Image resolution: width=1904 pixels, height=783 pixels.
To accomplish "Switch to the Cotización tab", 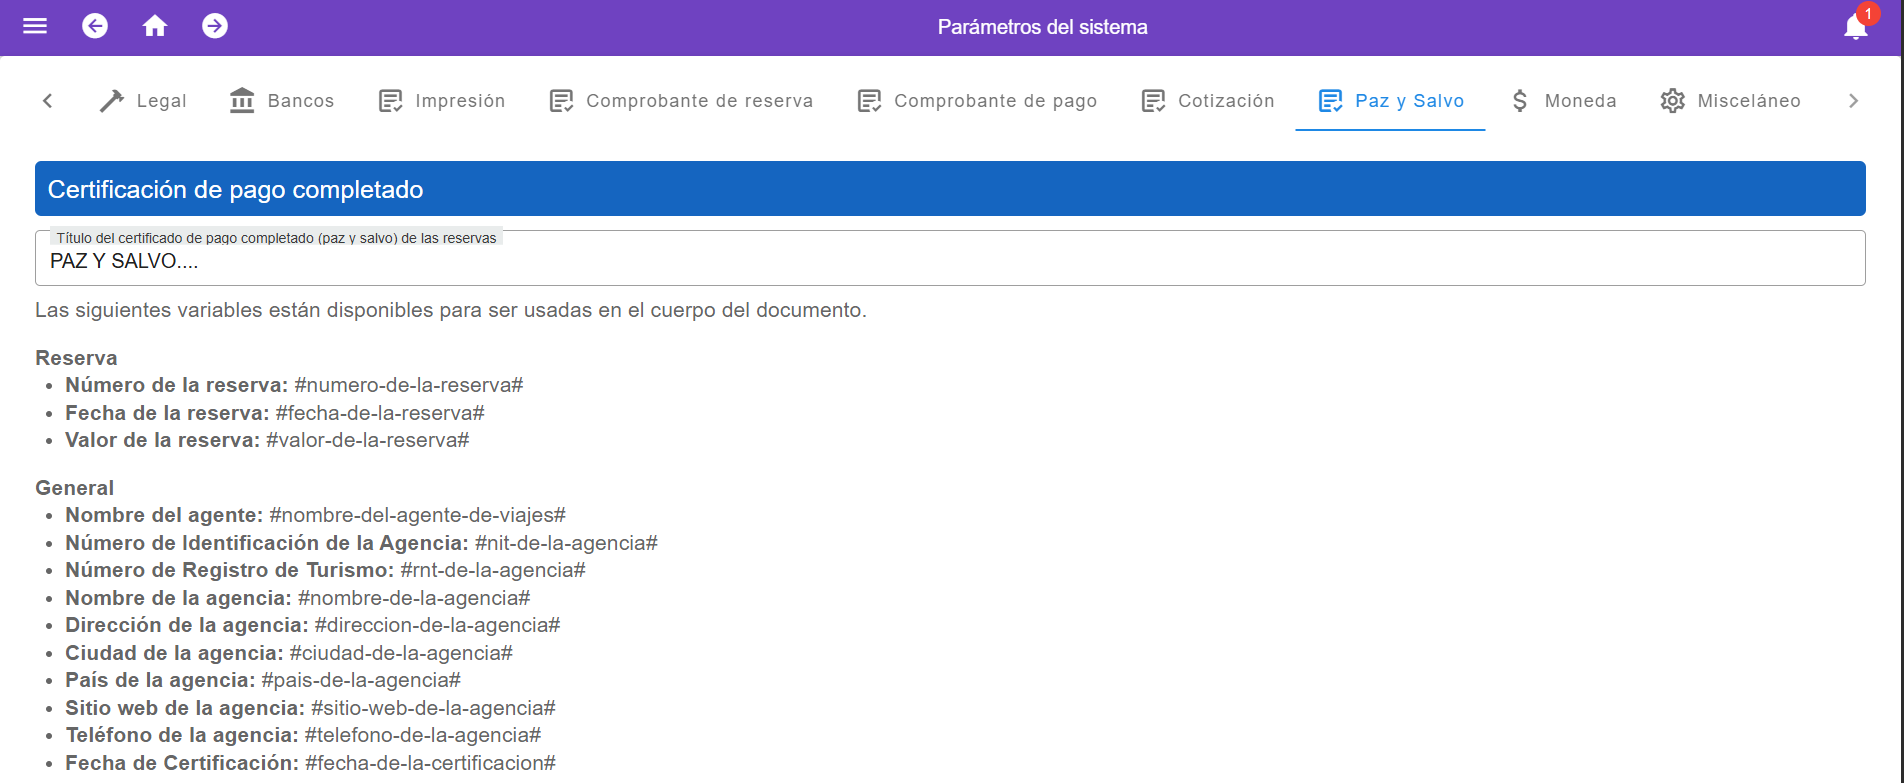I will point(1208,101).
